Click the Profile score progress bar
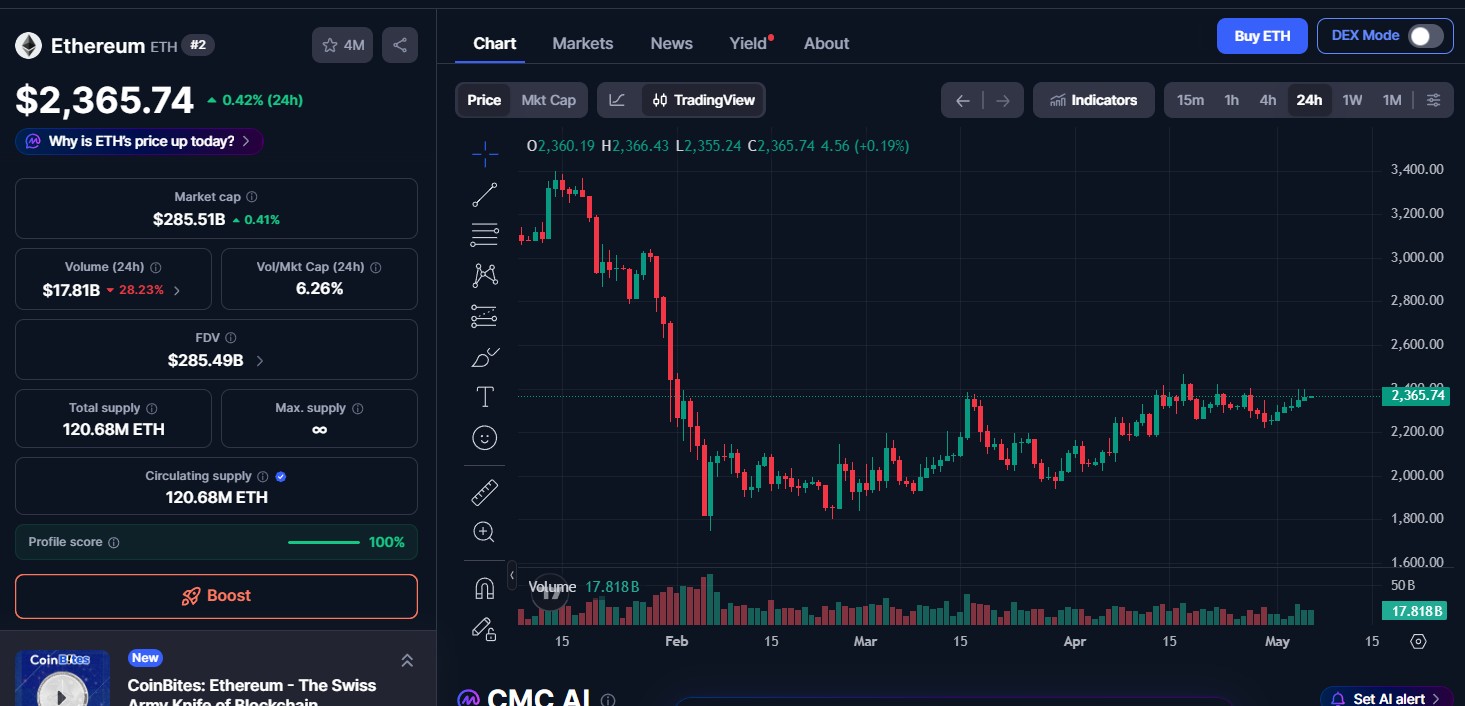The width and height of the screenshot is (1465, 706). [x=324, y=542]
